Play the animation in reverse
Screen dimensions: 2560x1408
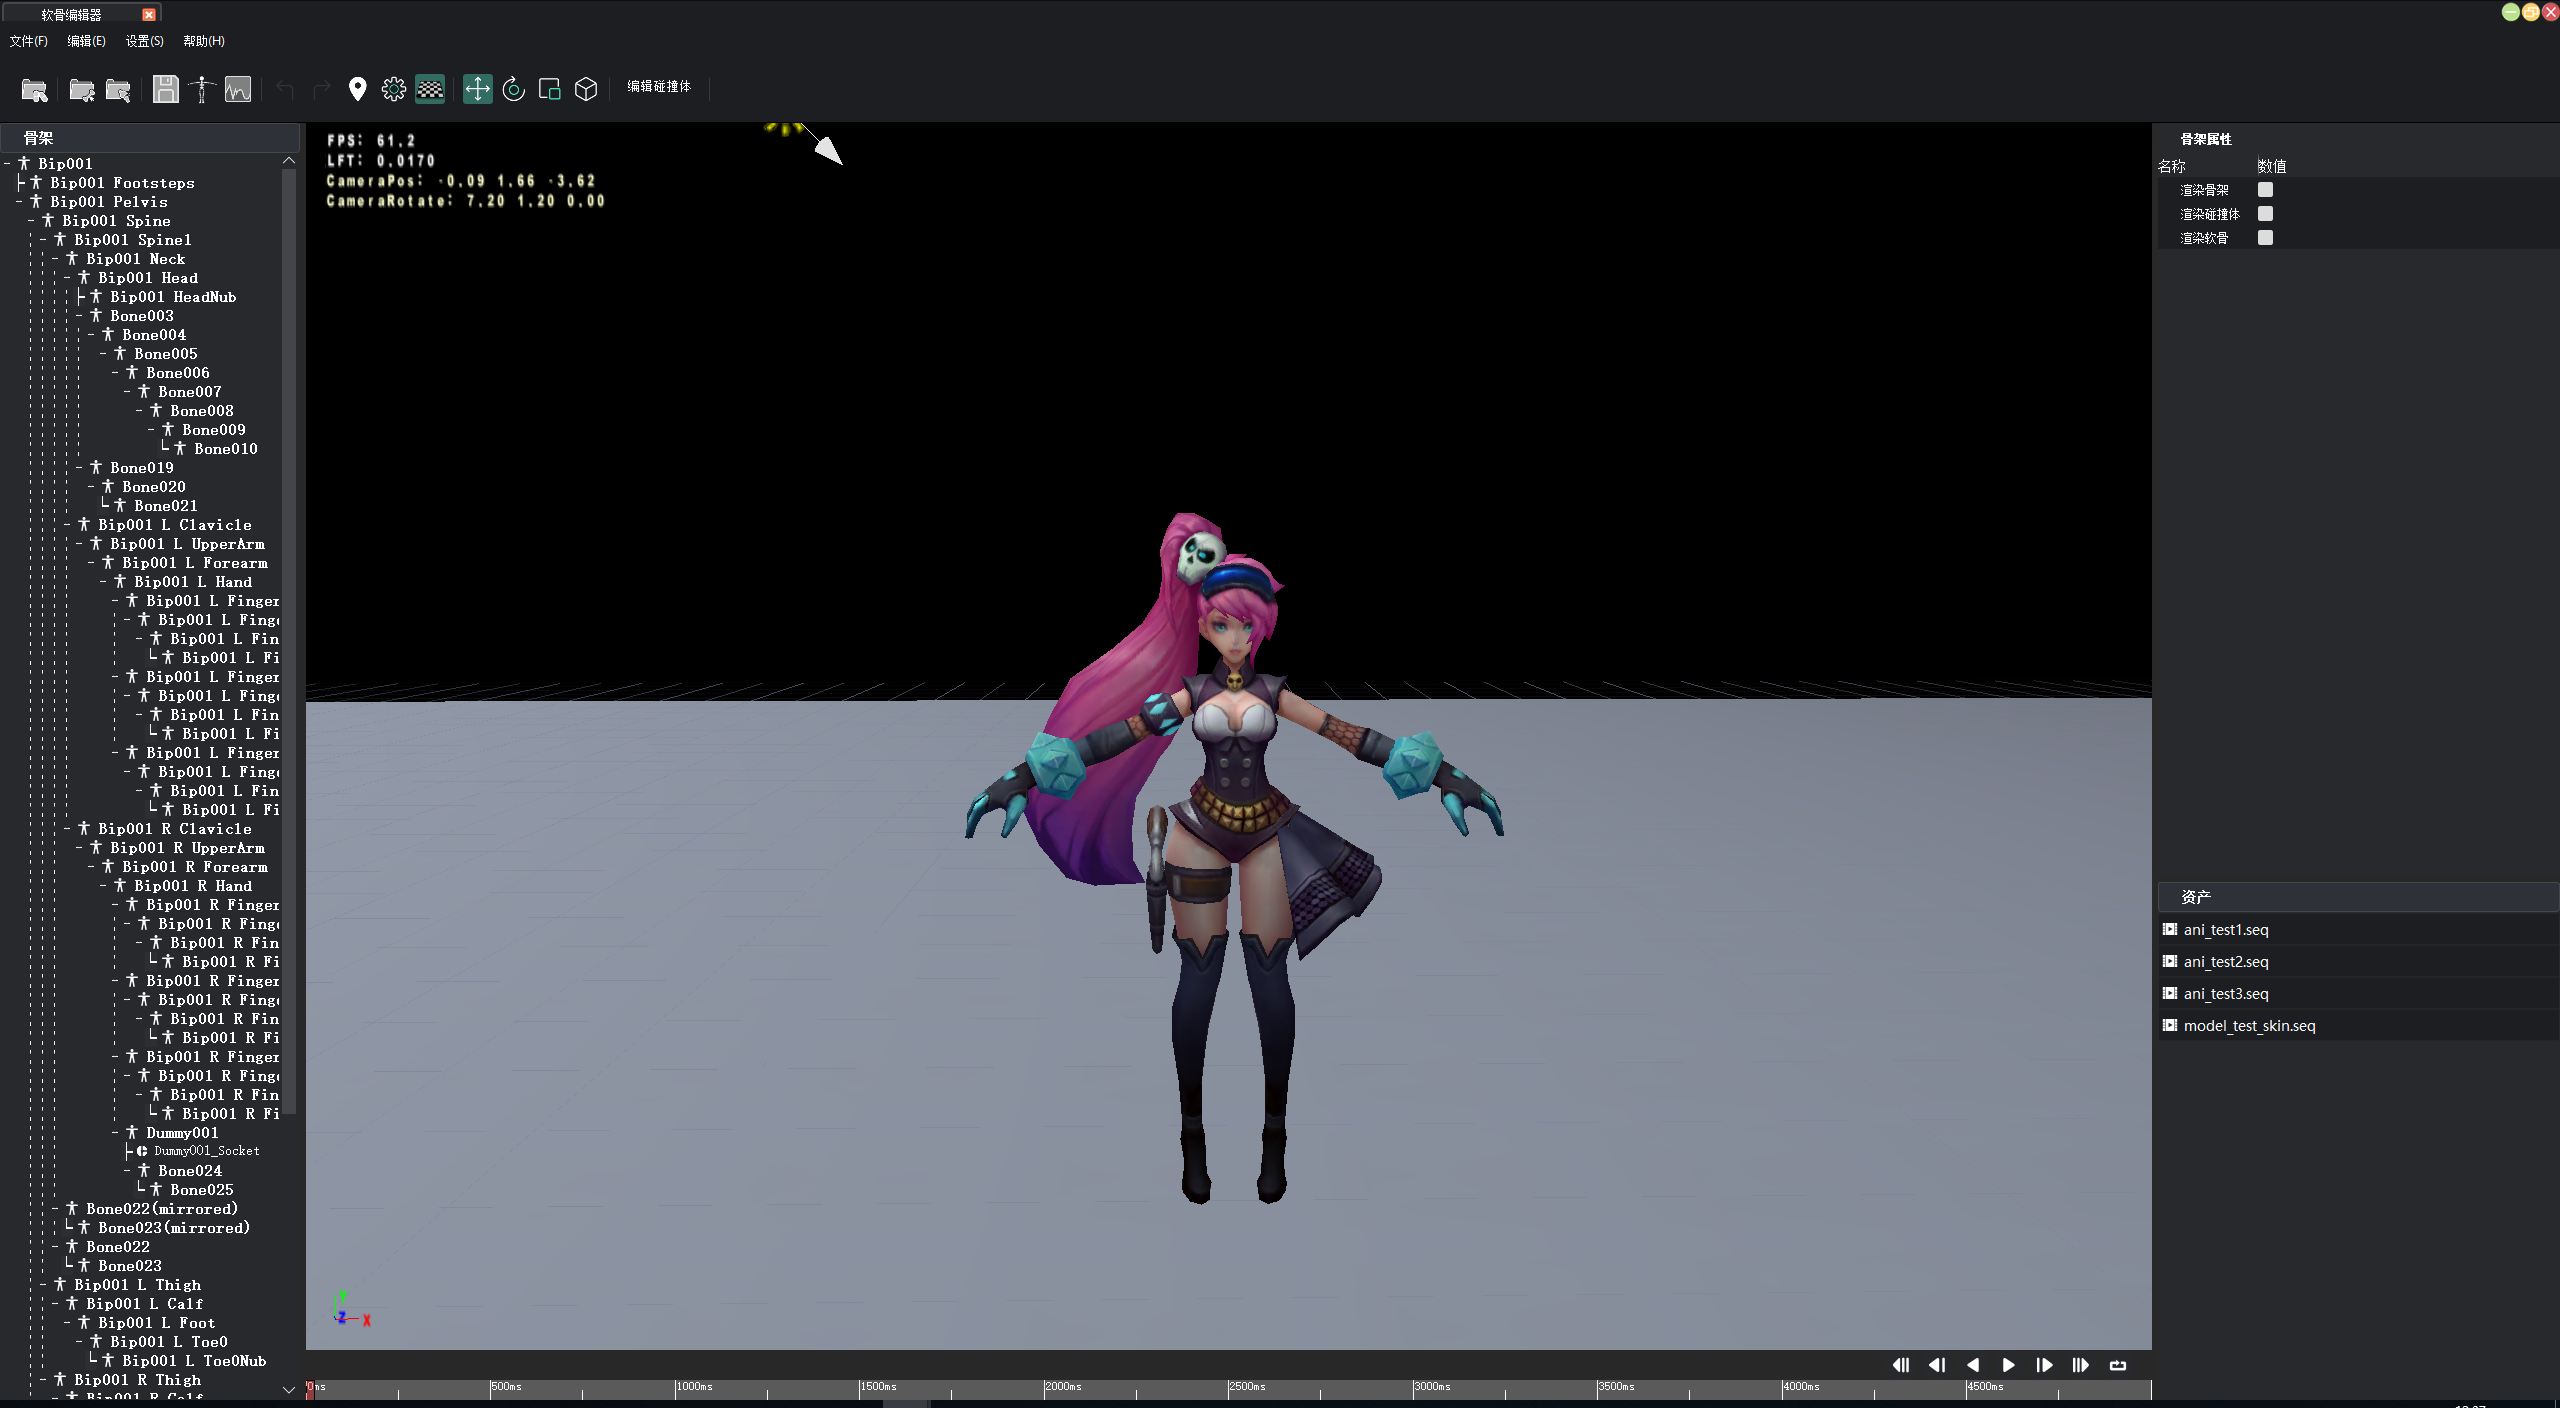click(1973, 1365)
